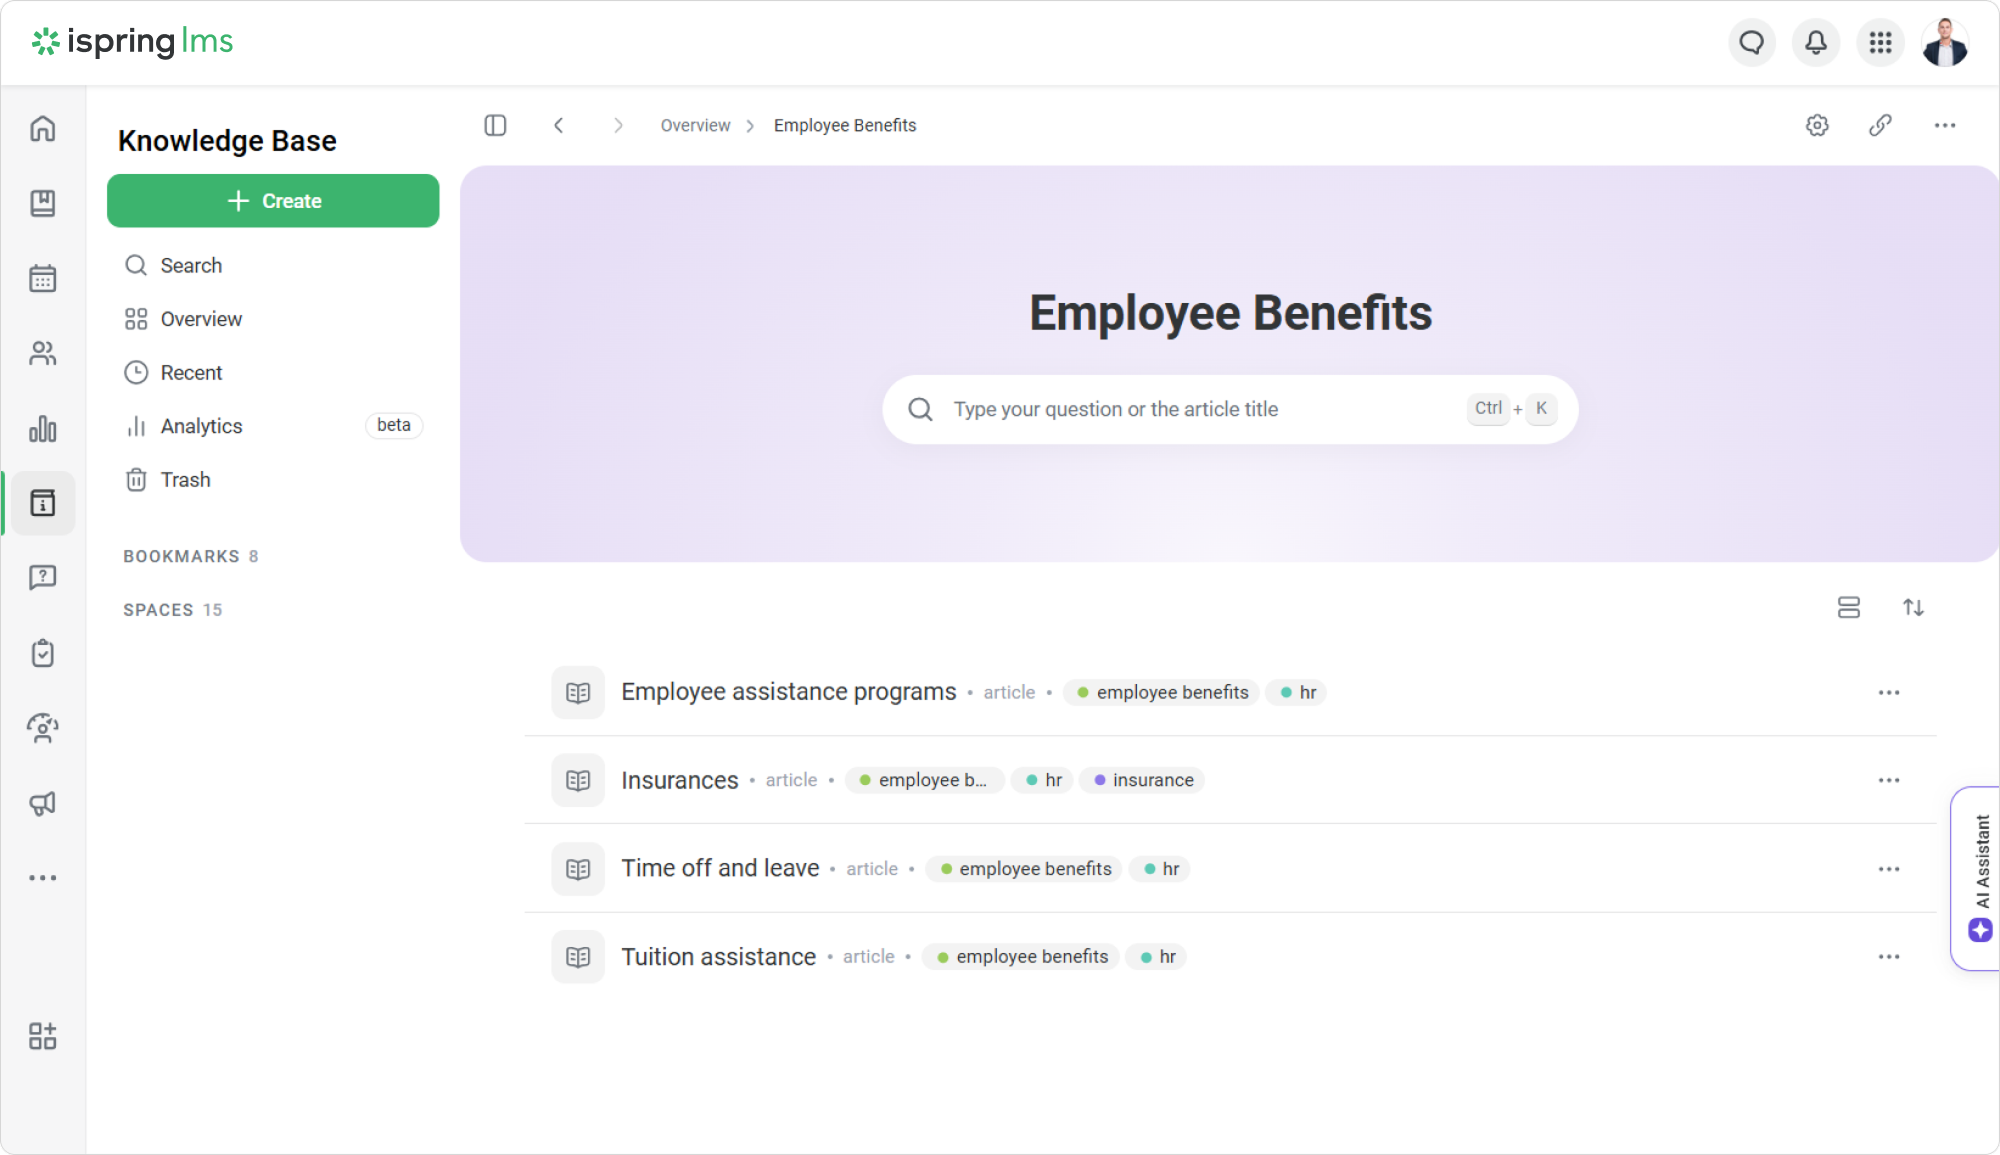This screenshot has width=2000, height=1155.
Task: Toggle the sidebar panel visibility
Action: [x=495, y=125]
